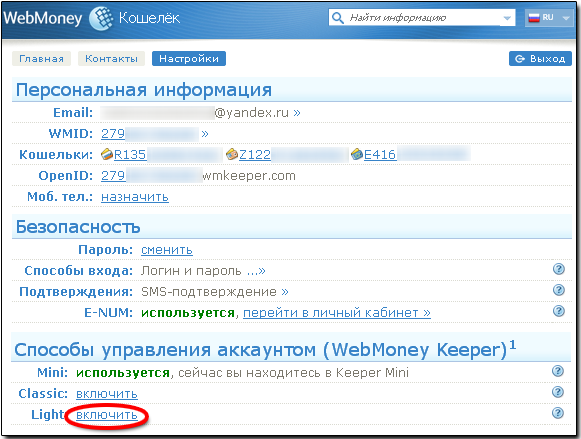The height and width of the screenshot is (439, 581).
Task: Open help icon for Mini keeper row
Action: pyautogui.click(x=558, y=371)
